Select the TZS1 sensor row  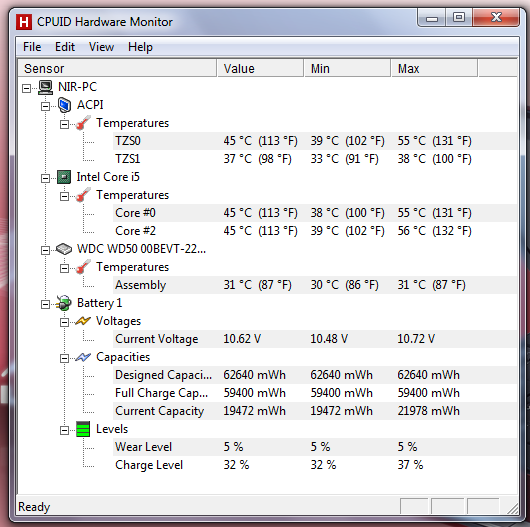[315, 159]
